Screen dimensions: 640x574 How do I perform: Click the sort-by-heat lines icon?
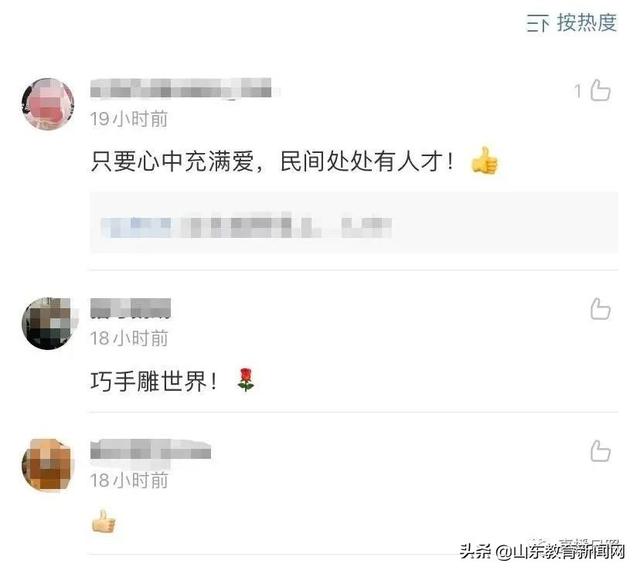pos(538,23)
